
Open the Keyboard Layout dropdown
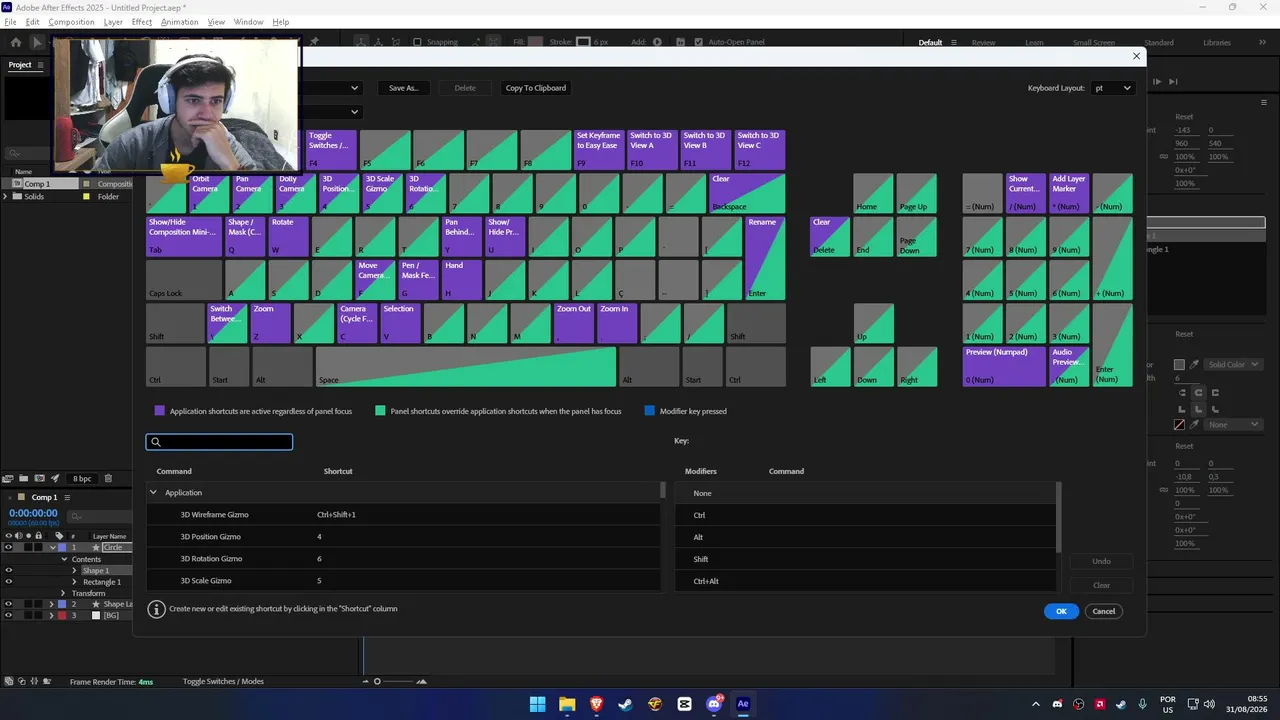click(x=1112, y=88)
